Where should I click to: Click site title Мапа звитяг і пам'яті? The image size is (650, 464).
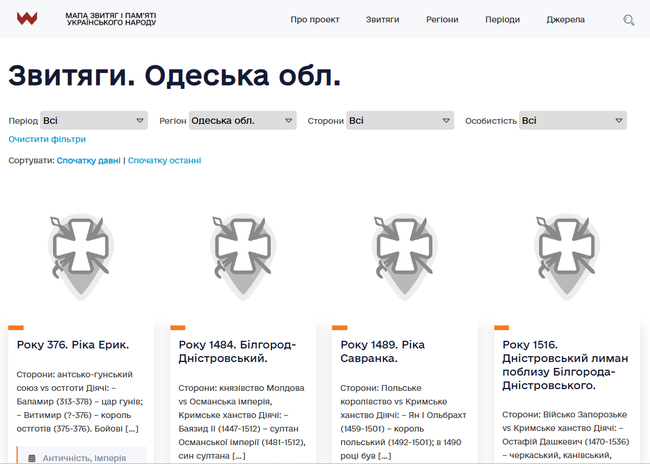coord(111,19)
